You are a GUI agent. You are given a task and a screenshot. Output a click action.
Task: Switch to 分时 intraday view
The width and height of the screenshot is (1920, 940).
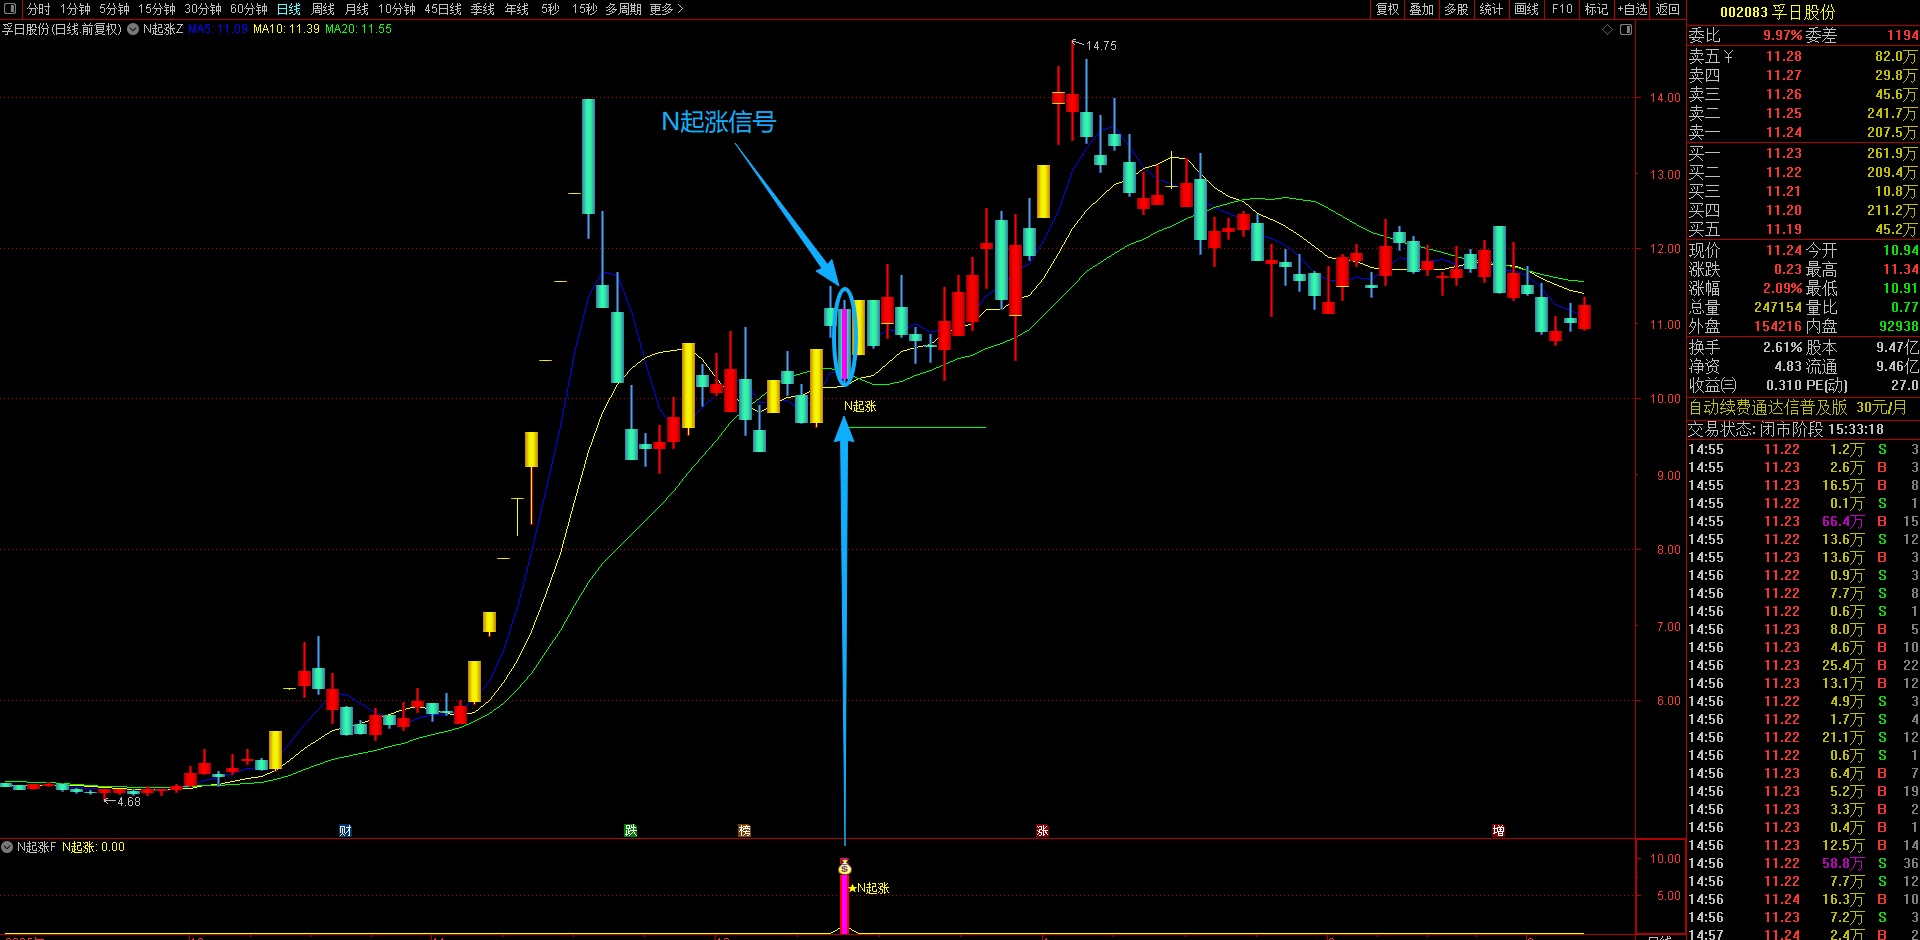(38, 9)
